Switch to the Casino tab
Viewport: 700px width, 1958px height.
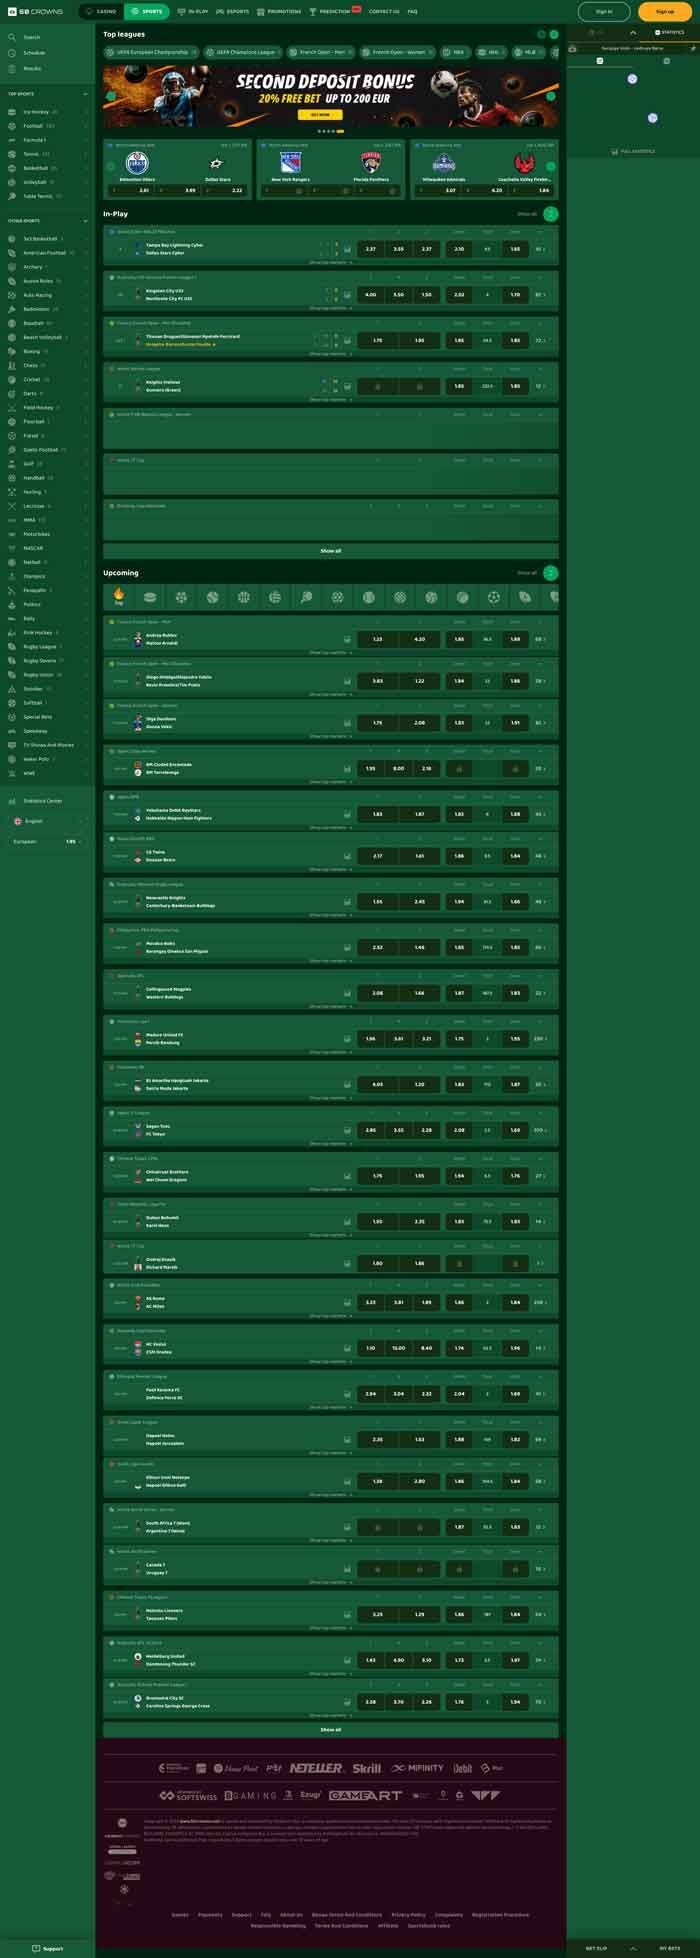pyautogui.click(x=101, y=12)
